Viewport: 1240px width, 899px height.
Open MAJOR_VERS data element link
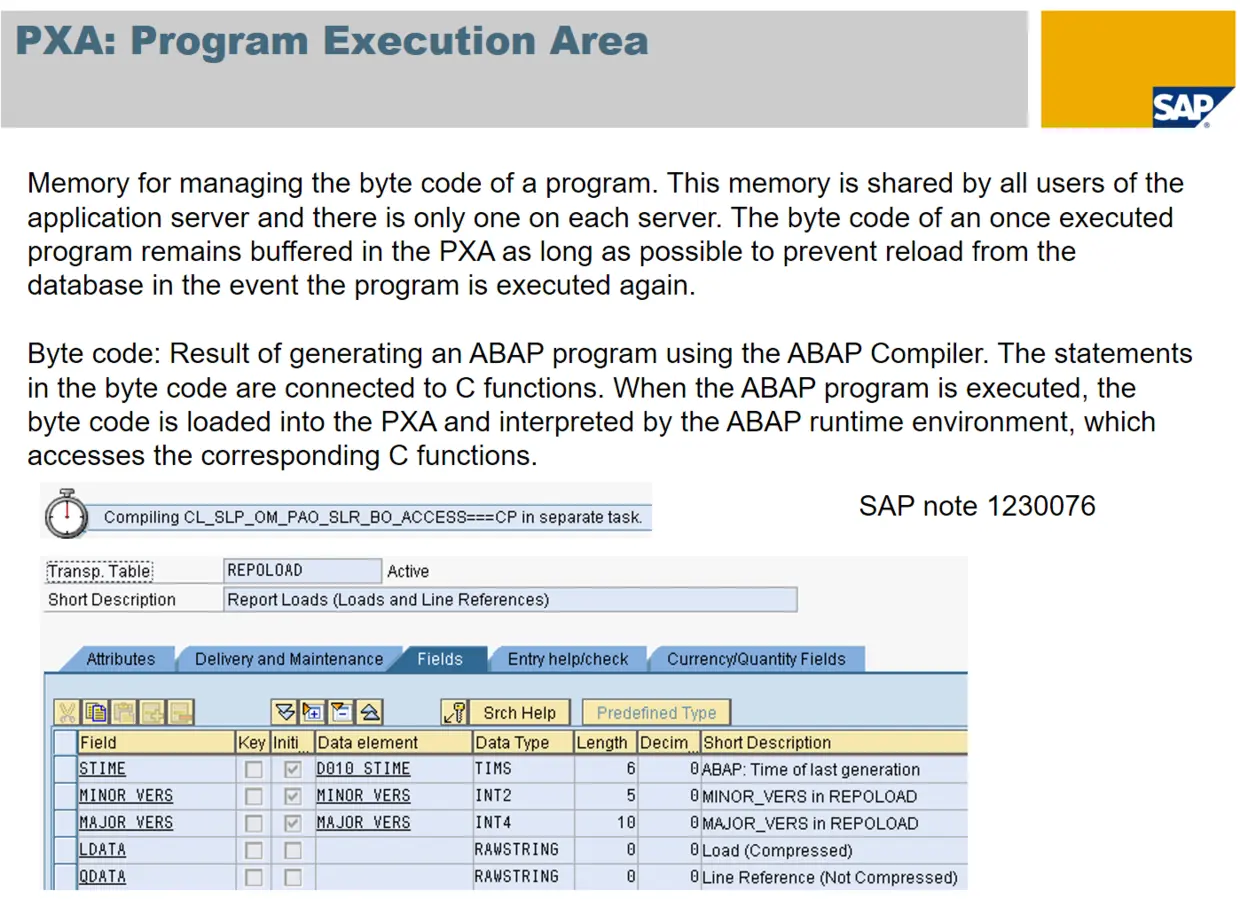pyautogui.click(x=363, y=823)
